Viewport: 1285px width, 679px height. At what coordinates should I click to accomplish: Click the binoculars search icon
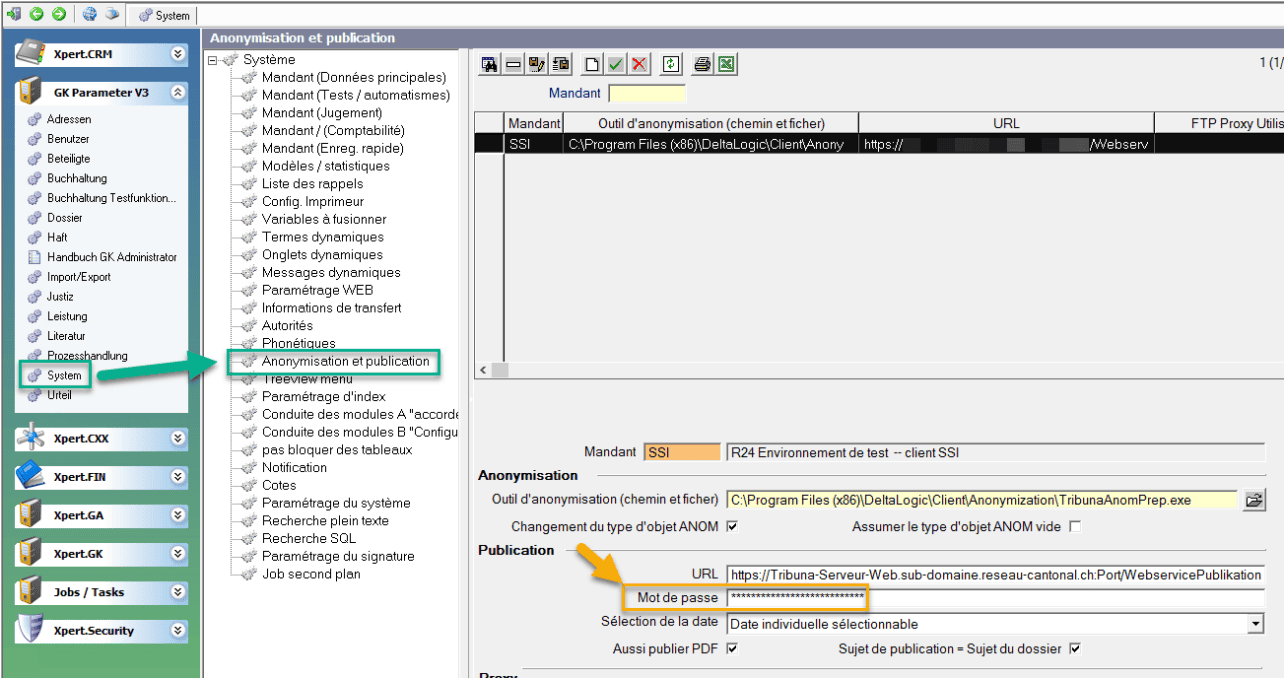tap(490, 64)
